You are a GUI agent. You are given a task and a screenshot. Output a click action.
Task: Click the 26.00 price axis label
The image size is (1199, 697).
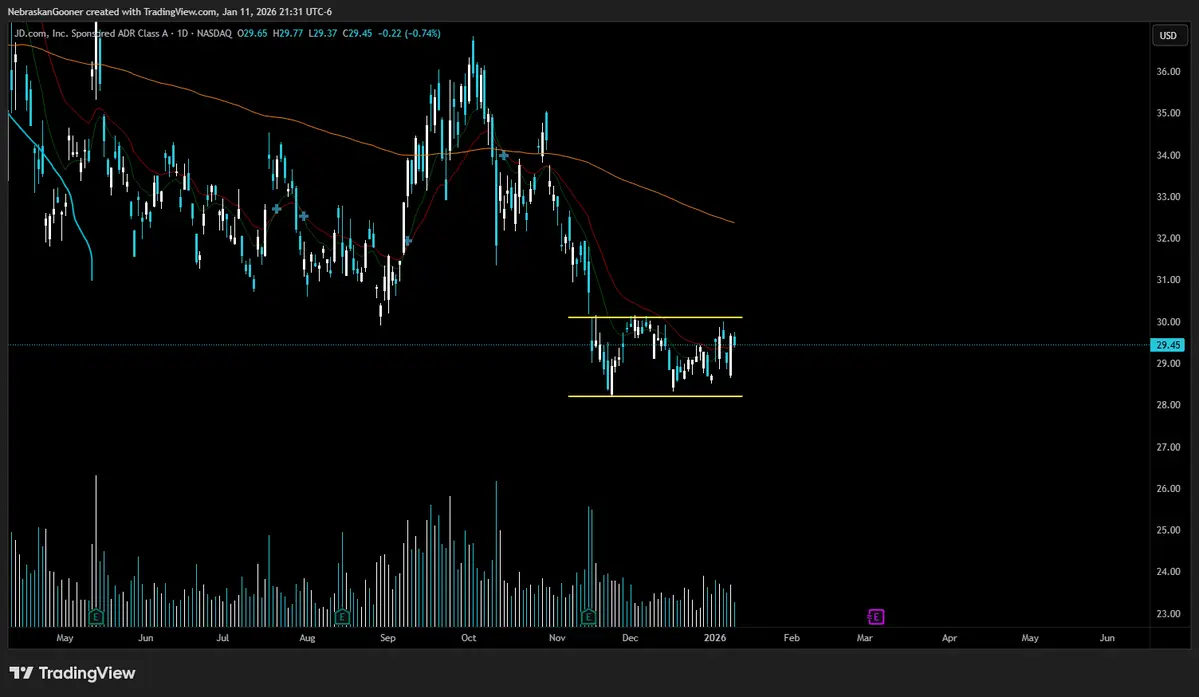[x=1168, y=488]
